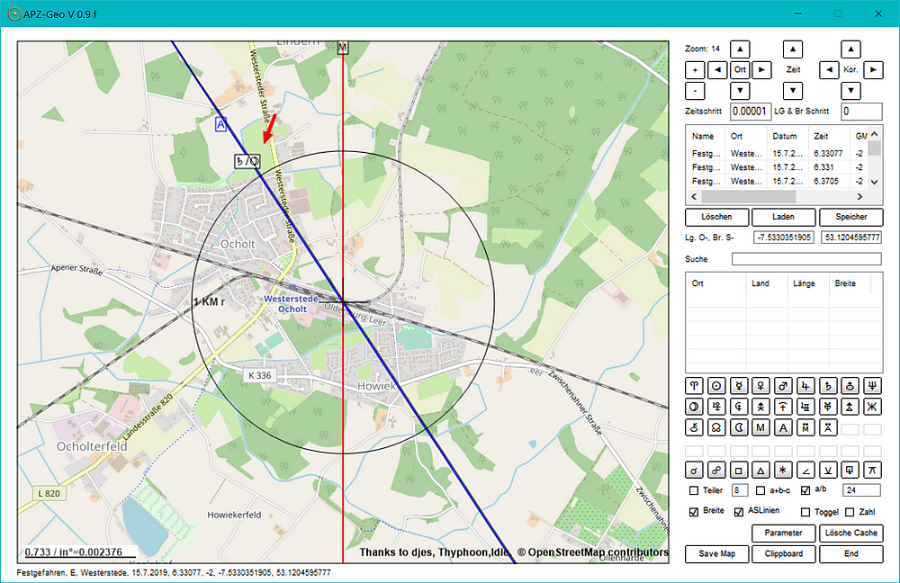This screenshot has width=900, height=583.
Task: Choose the semi-square angle aspect symbol
Action: 805,471
